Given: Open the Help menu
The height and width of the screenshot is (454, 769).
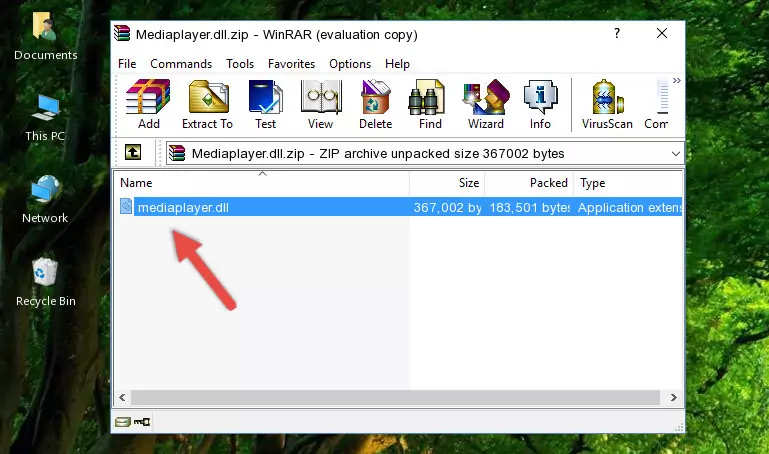Looking at the screenshot, I should [x=397, y=64].
